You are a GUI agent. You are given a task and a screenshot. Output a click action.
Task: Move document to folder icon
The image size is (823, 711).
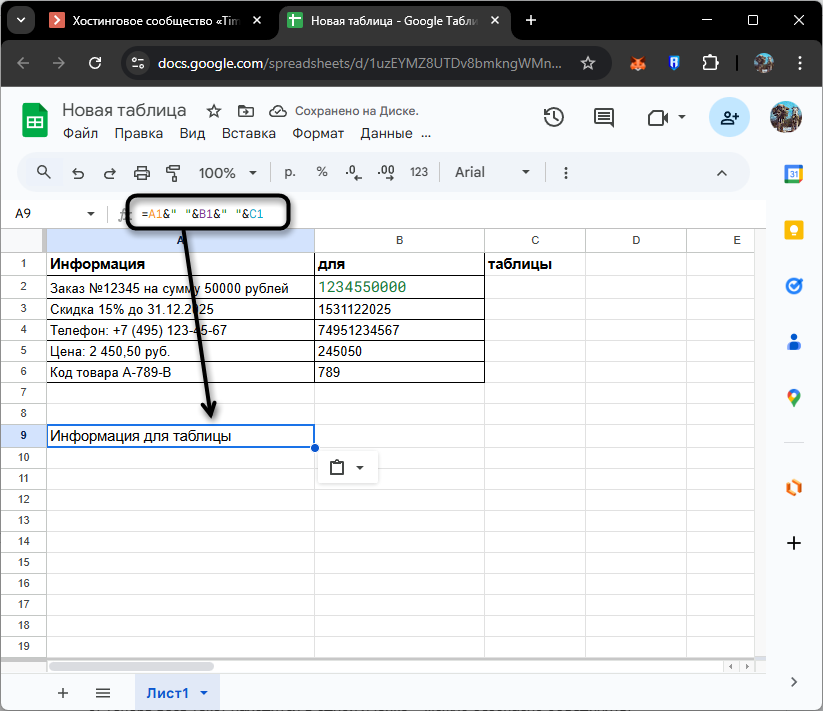pyautogui.click(x=246, y=111)
